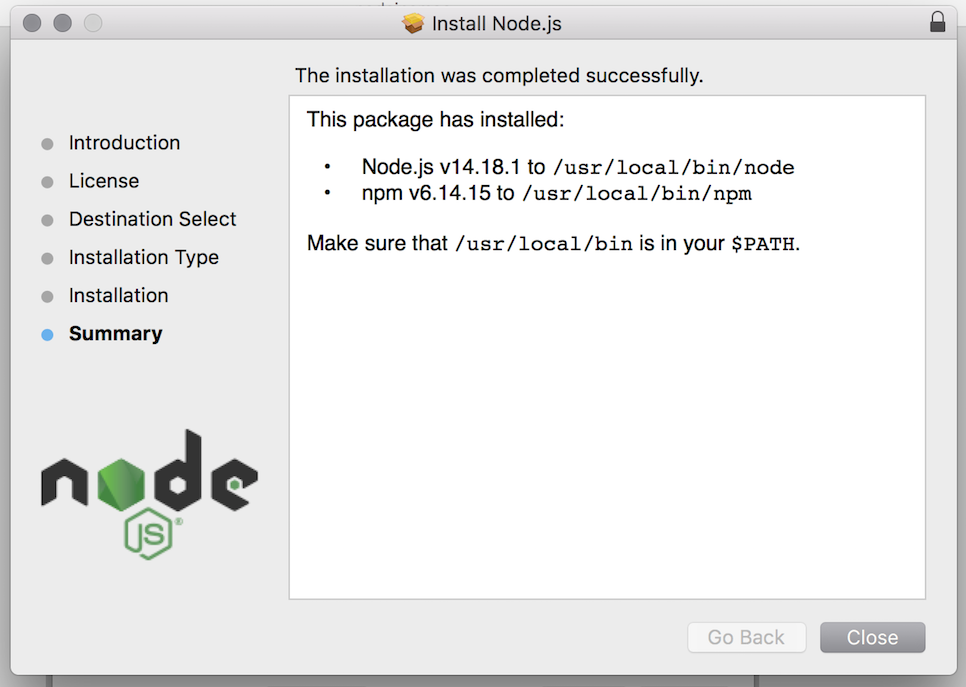The width and height of the screenshot is (966, 687).
Task: Select the Installation Type step label
Action: pyautogui.click(x=143, y=257)
